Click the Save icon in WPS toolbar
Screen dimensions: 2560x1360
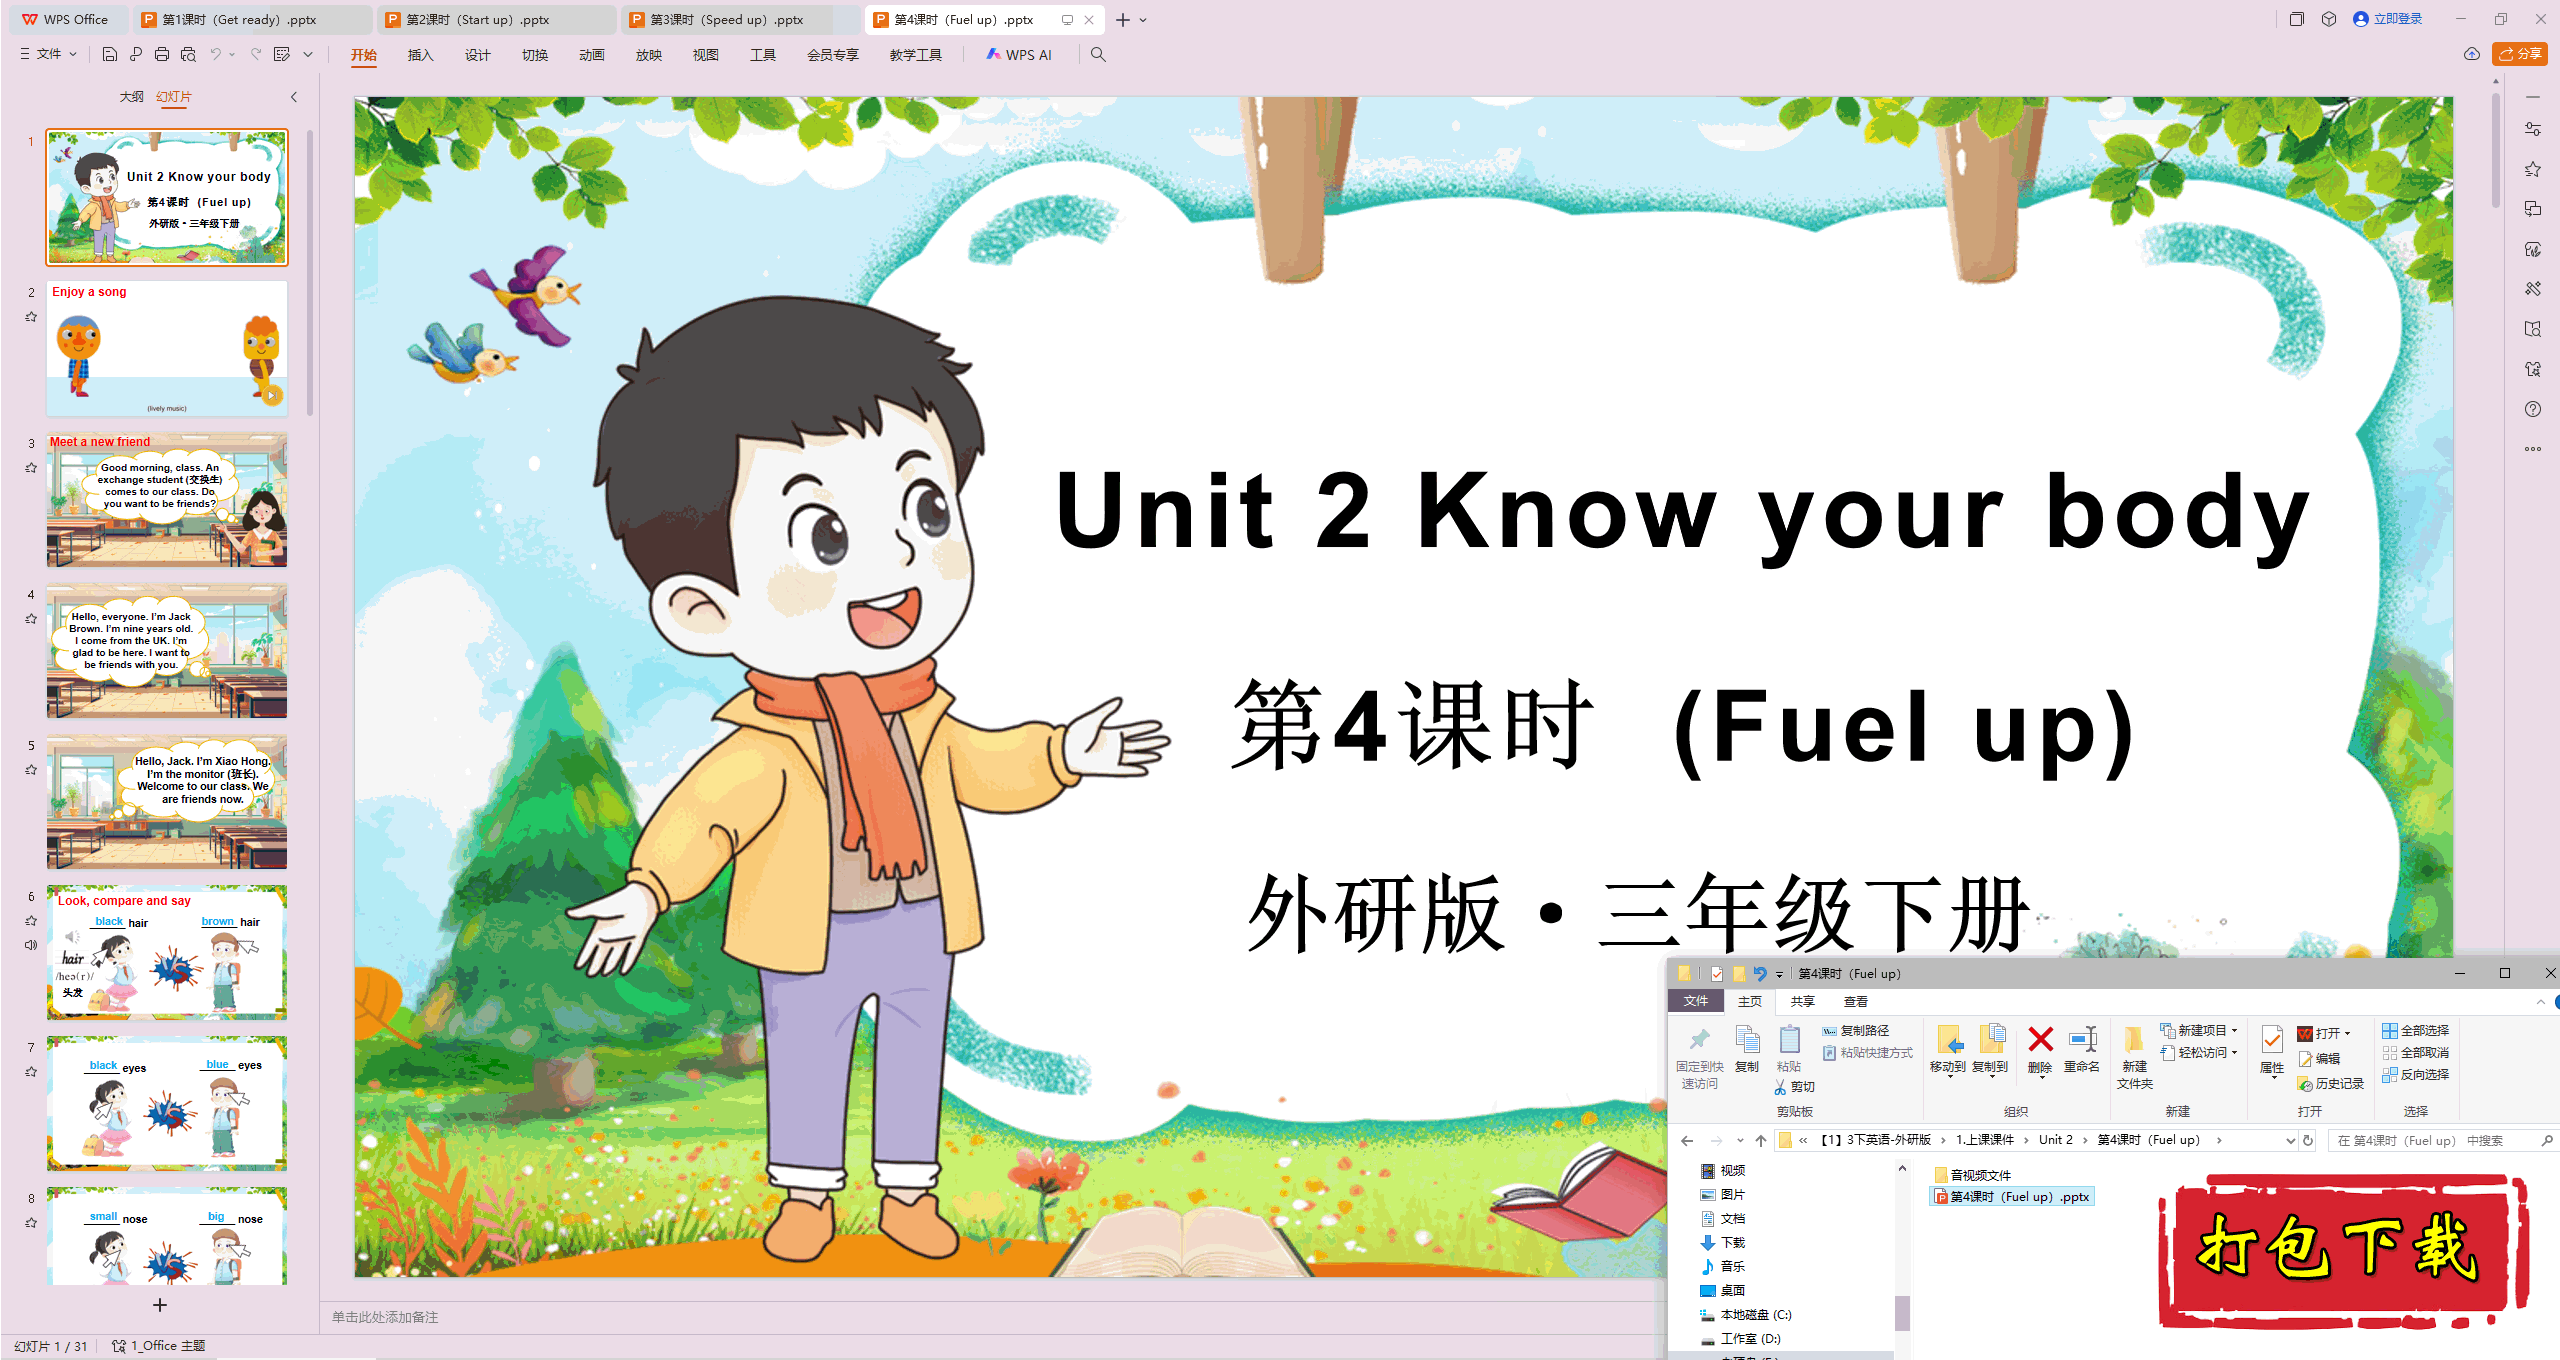[110, 54]
